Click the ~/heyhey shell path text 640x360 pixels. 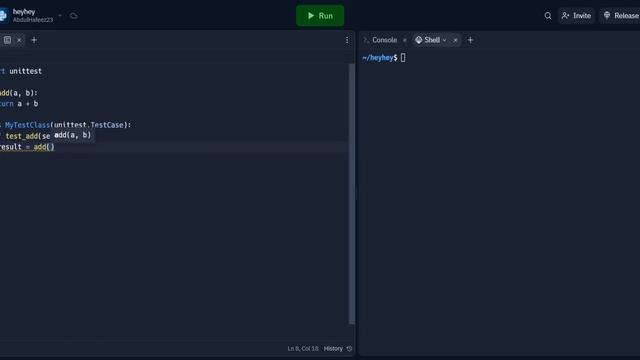pyautogui.click(x=378, y=58)
